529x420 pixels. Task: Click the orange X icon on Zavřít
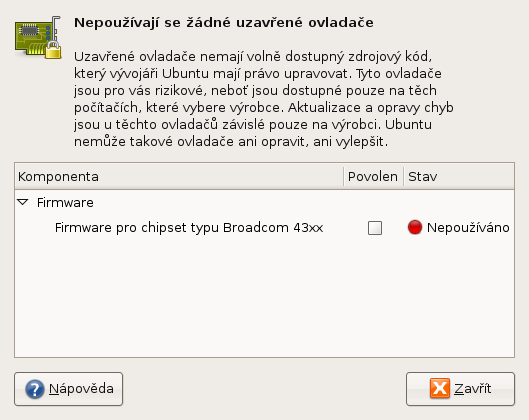tap(440, 388)
